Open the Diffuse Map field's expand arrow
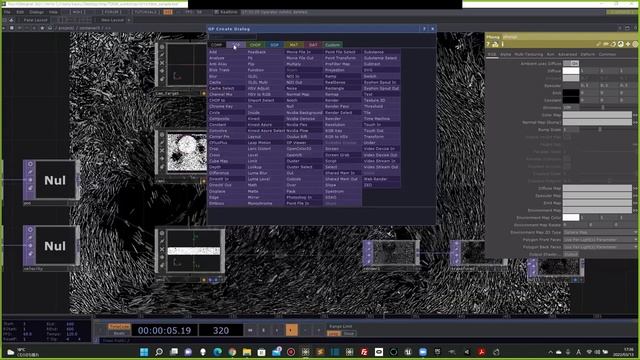 635,188
